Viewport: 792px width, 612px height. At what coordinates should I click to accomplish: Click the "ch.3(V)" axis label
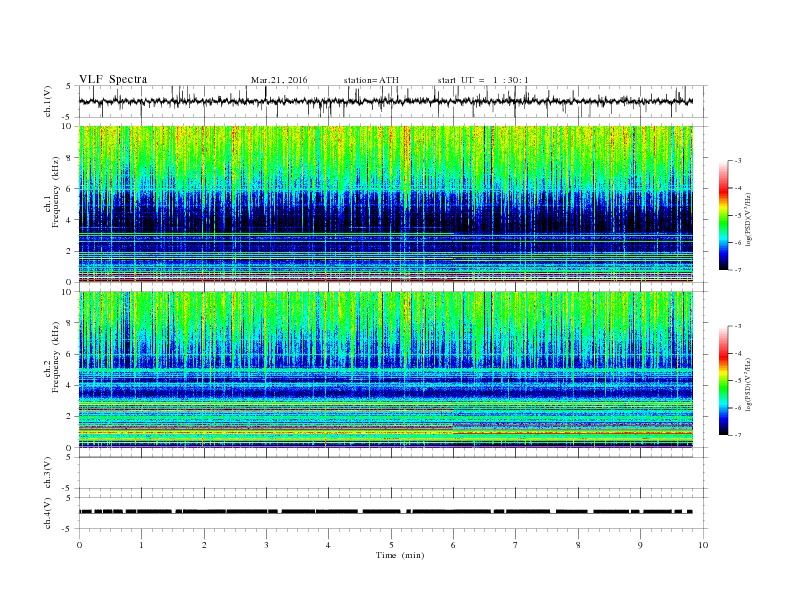click(48, 473)
